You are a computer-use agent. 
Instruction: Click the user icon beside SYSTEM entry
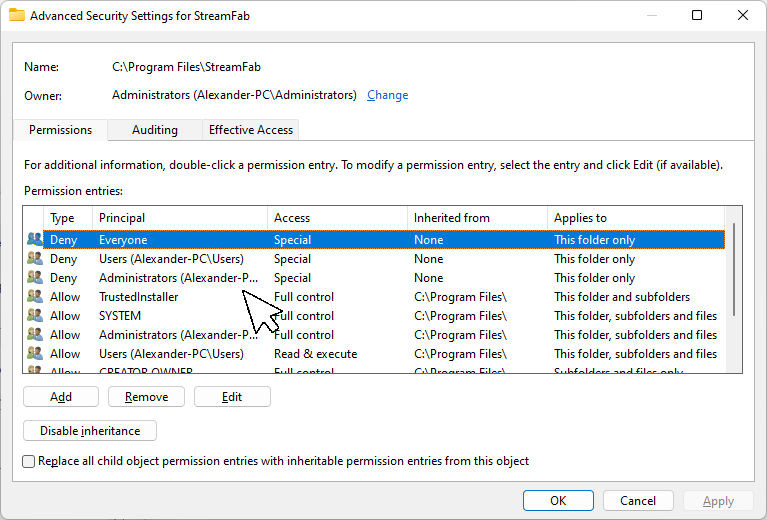(35, 316)
